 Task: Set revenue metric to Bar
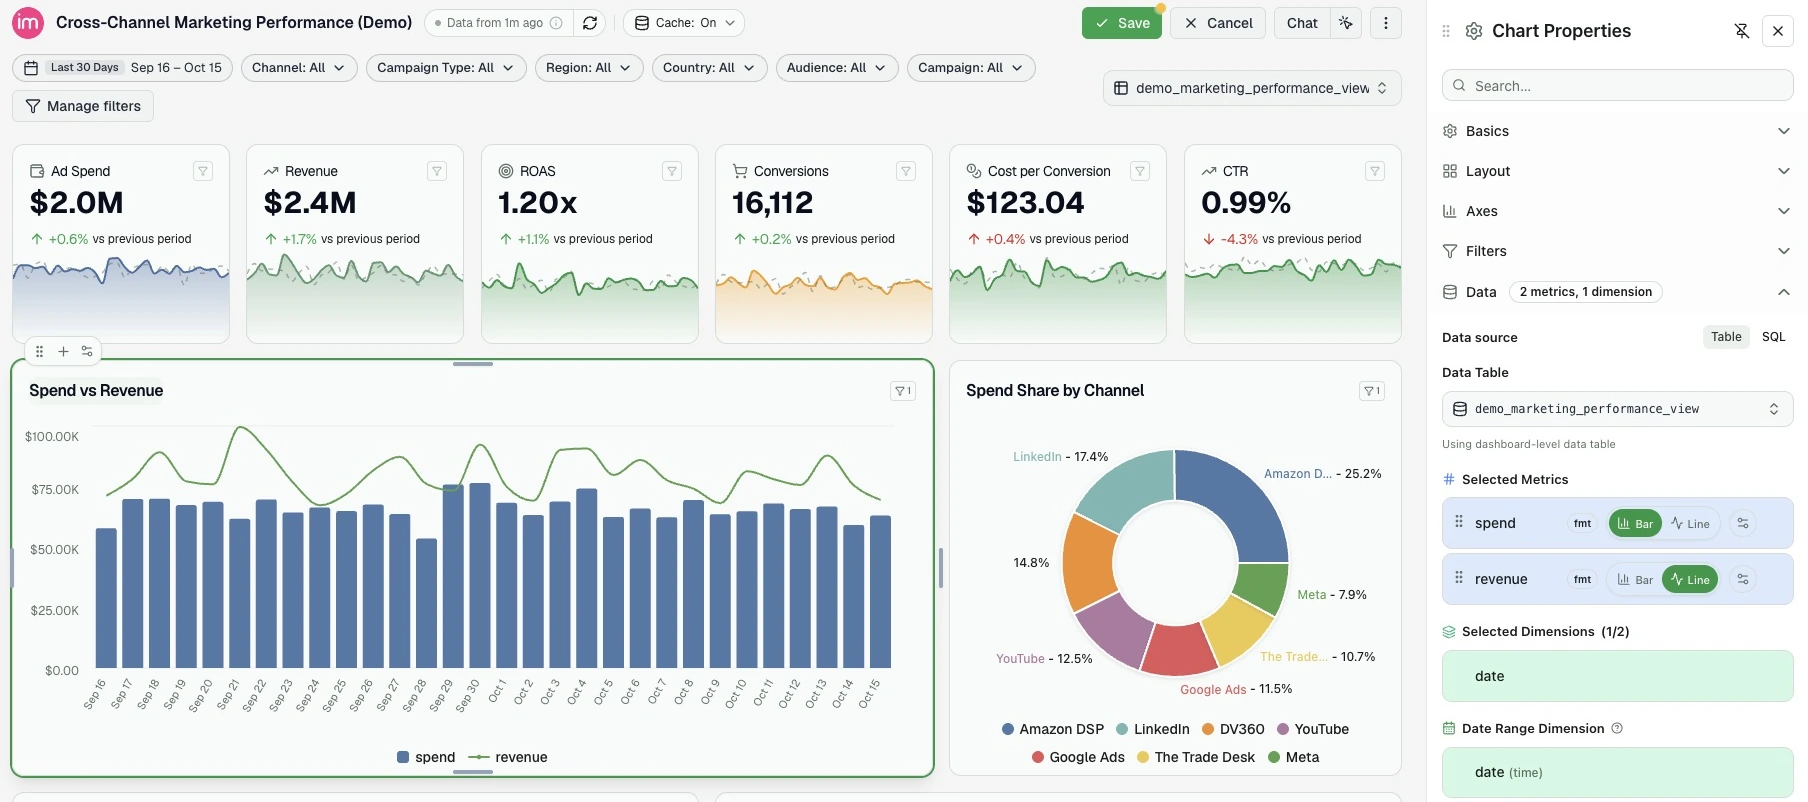click(x=1635, y=579)
